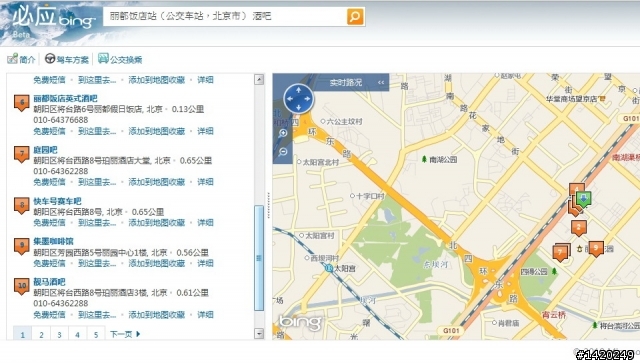Go to results page 4
Image resolution: width=640 pixels, height=363 pixels.
78,334
